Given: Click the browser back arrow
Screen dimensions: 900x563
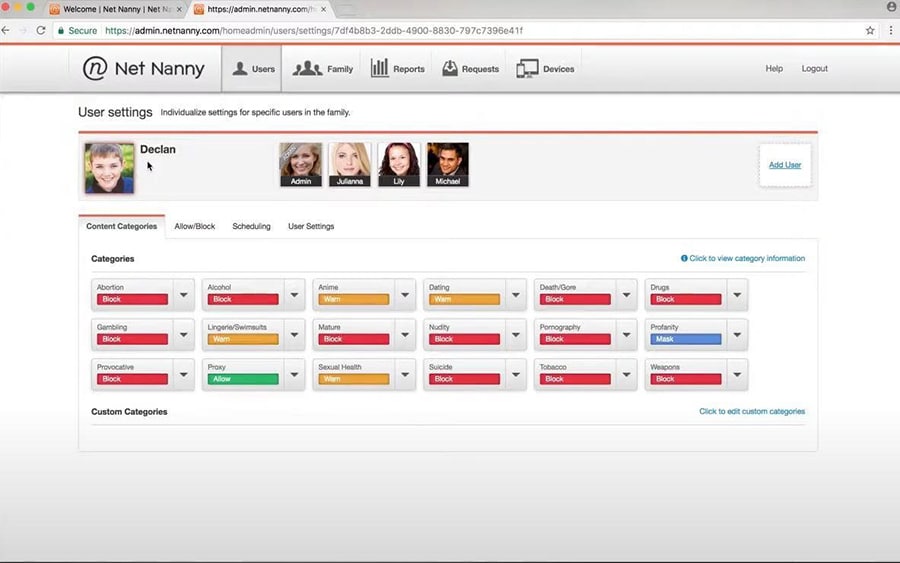Looking at the screenshot, I should (x=6, y=30).
